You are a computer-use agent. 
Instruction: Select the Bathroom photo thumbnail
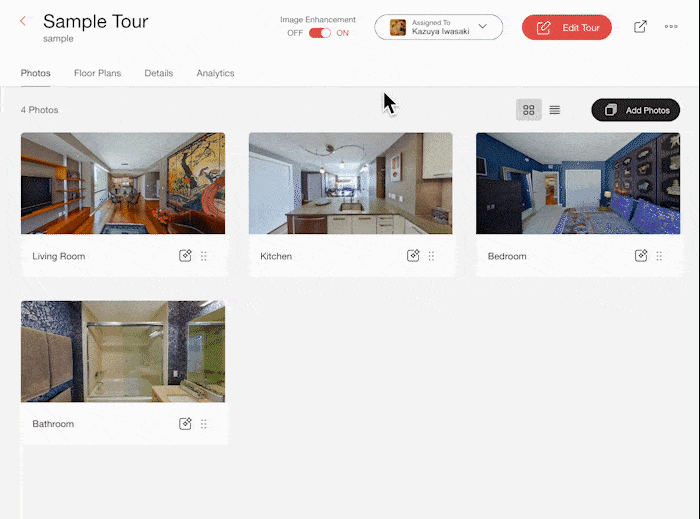coord(122,351)
